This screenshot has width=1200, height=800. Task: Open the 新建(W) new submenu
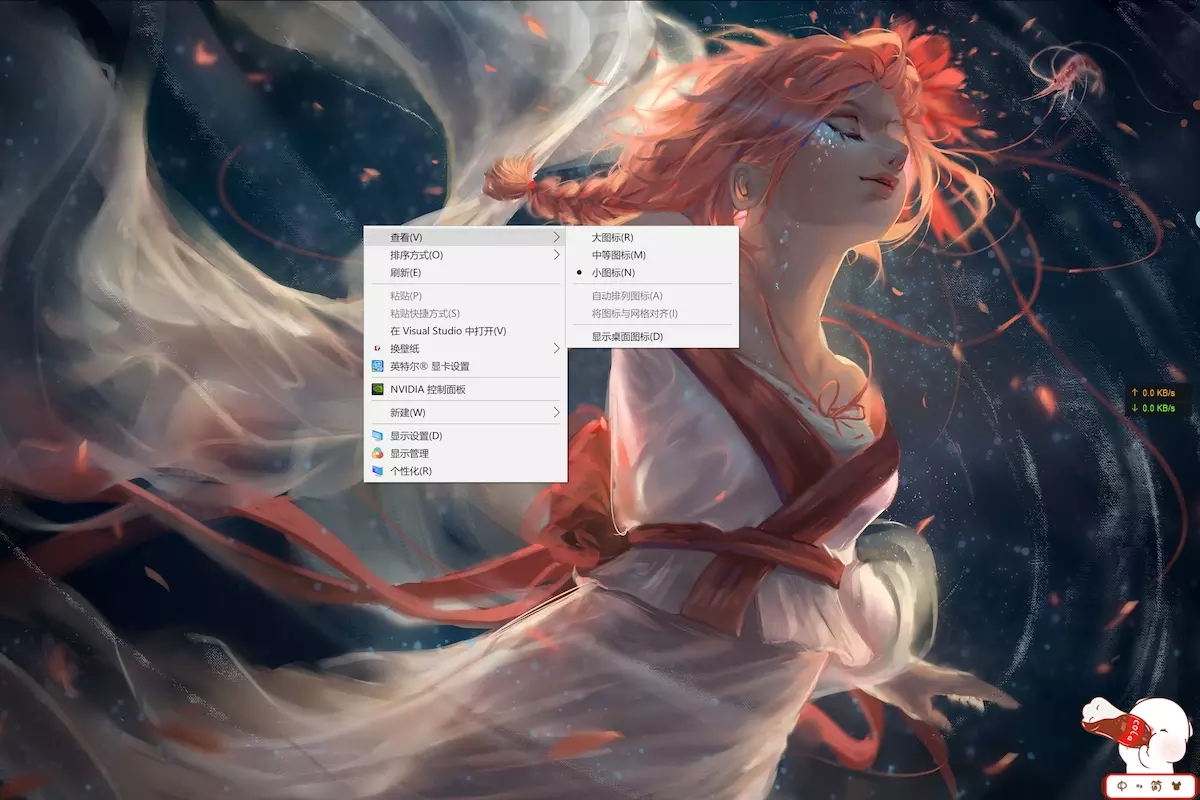465,412
